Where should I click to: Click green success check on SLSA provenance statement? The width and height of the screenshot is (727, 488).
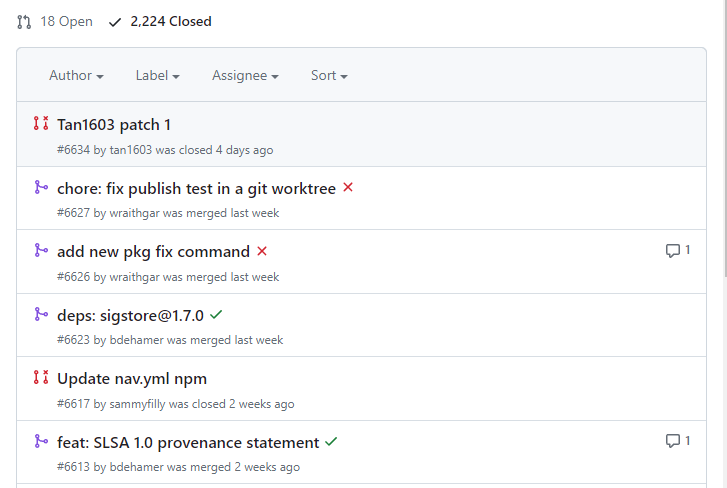tap(331, 442)
